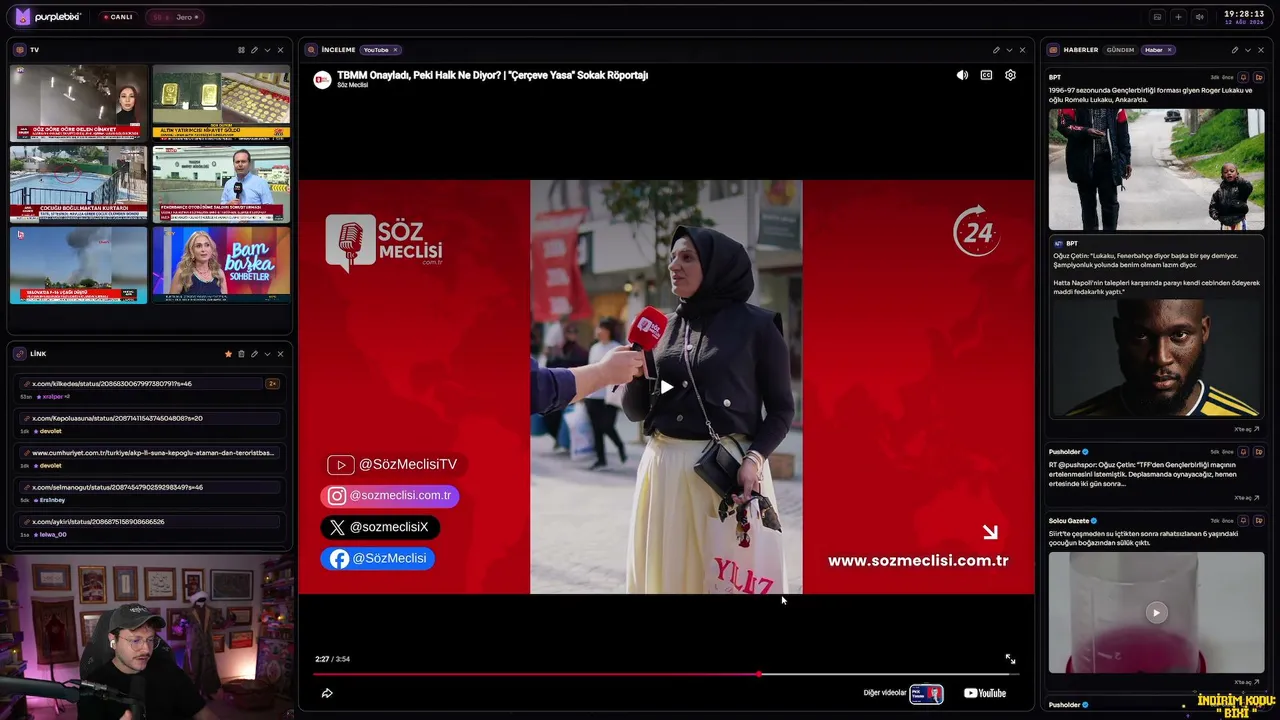
Task: Click the share arrow below the video
Action: coord(327,693)
